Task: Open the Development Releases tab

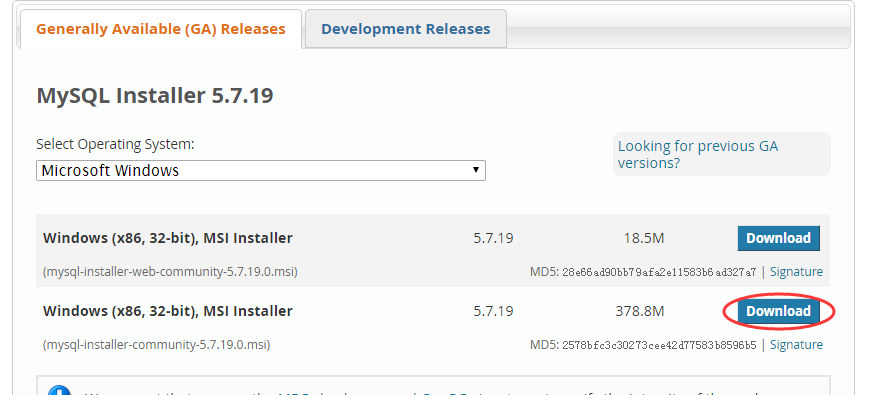Action: (x=405, y=29)
